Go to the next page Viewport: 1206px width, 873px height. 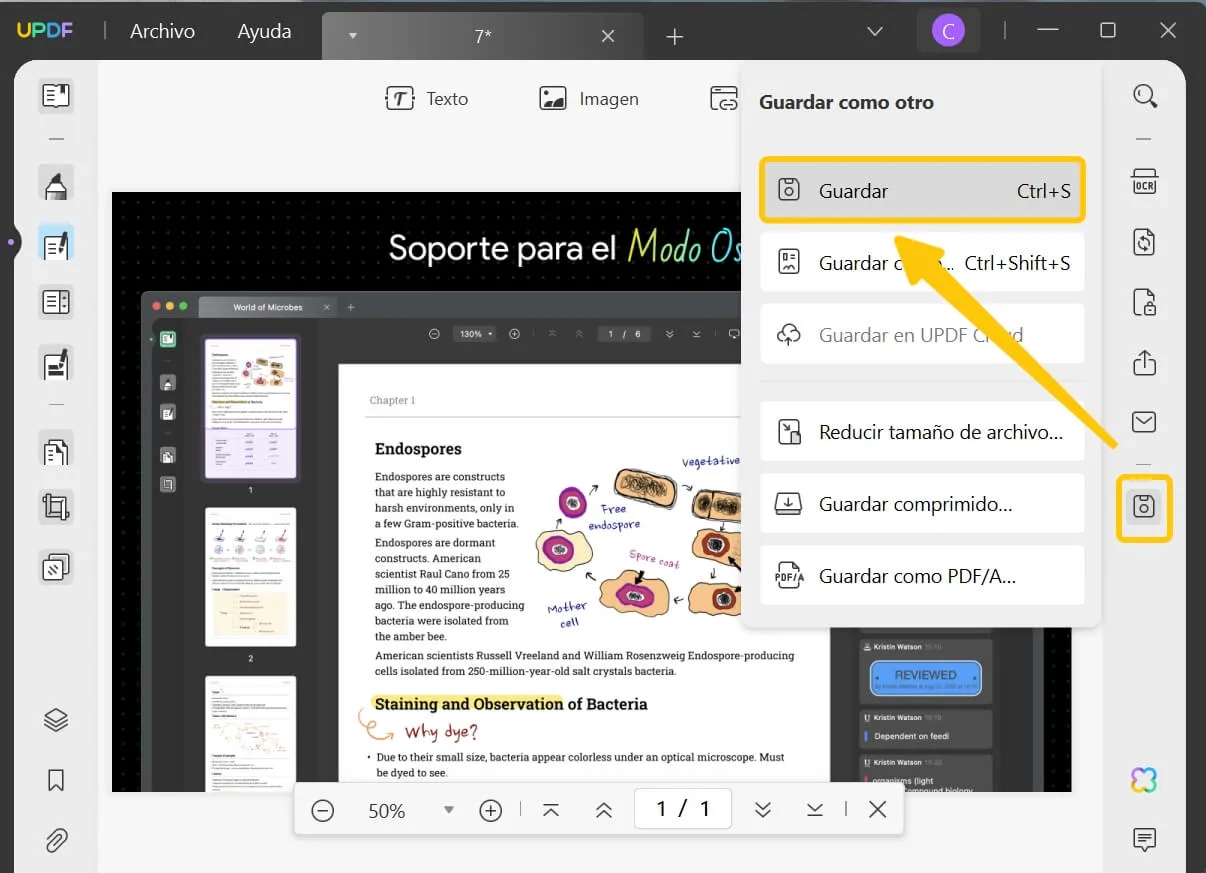coord(763,810)
